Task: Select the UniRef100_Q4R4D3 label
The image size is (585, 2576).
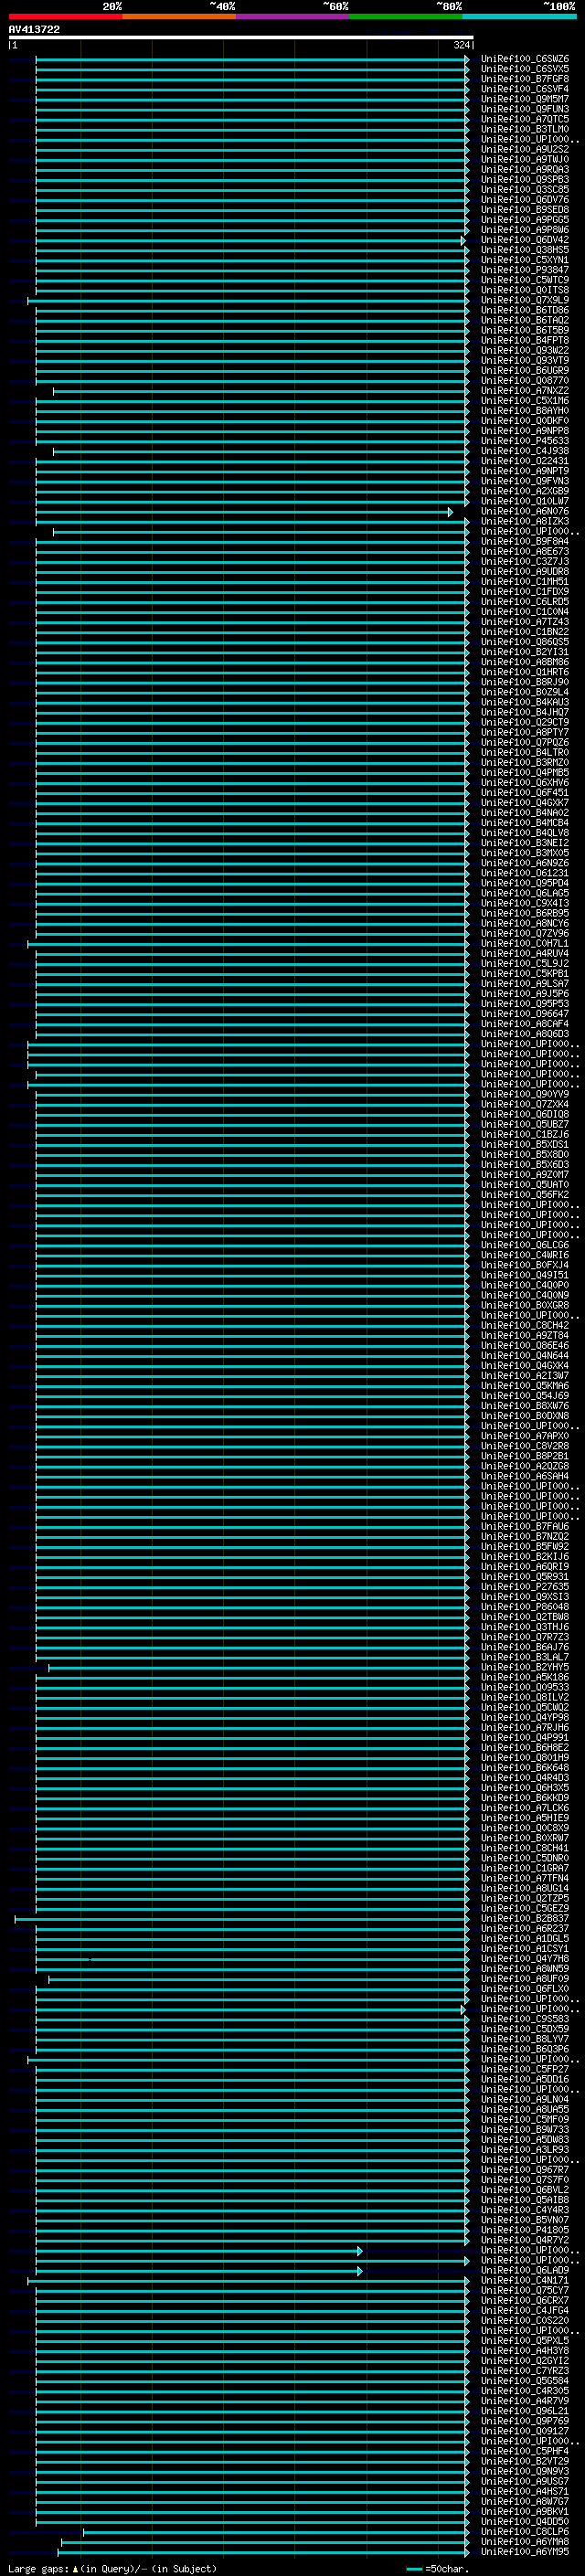Action: 525,1777
